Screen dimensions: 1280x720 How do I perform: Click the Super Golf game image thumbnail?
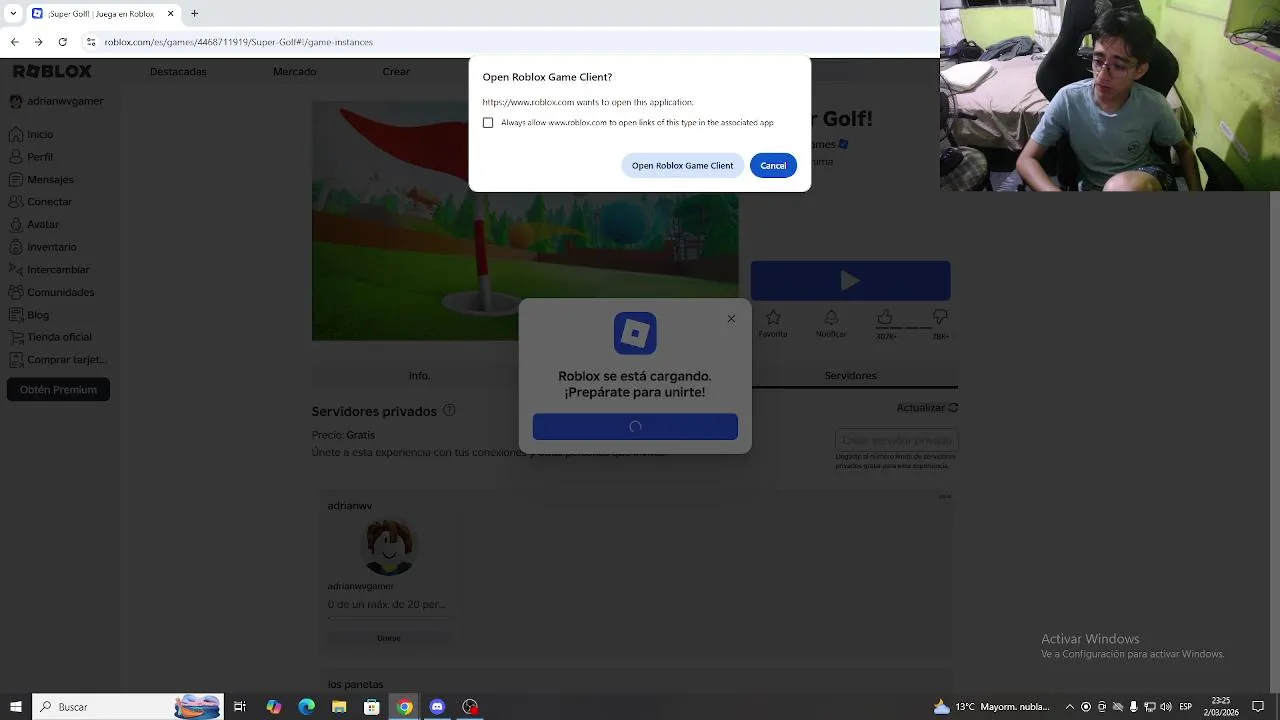pos(525,221)
